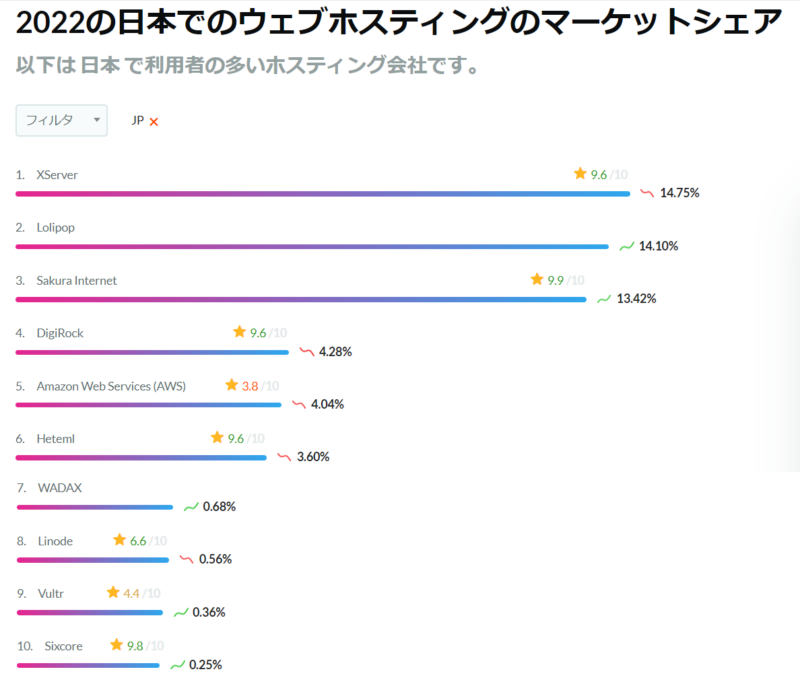
Task: Click XServer's star rating icon
Action: pyautogui.click(x=580, y=173)
